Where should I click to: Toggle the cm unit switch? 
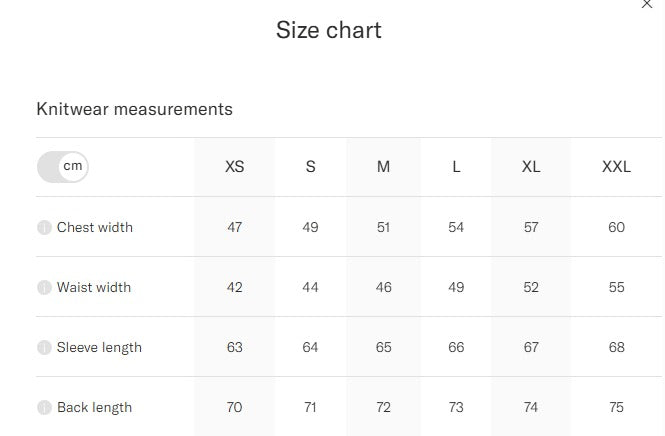click(x=63, y=167)
